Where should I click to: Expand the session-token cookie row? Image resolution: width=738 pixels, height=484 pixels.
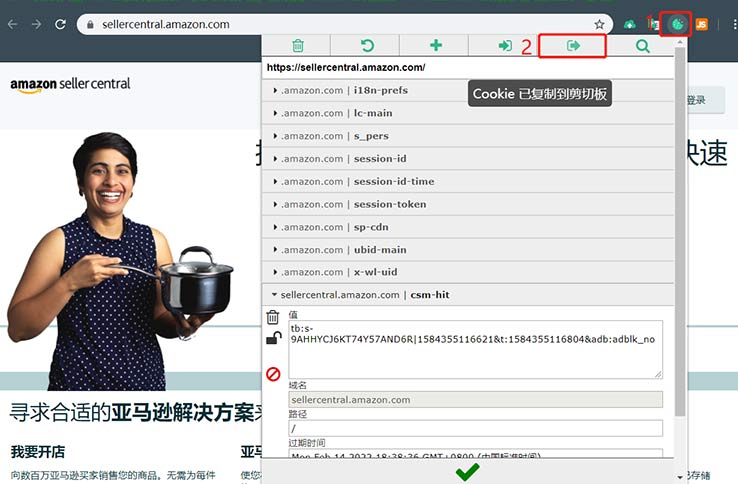click(x=468, y=204)
